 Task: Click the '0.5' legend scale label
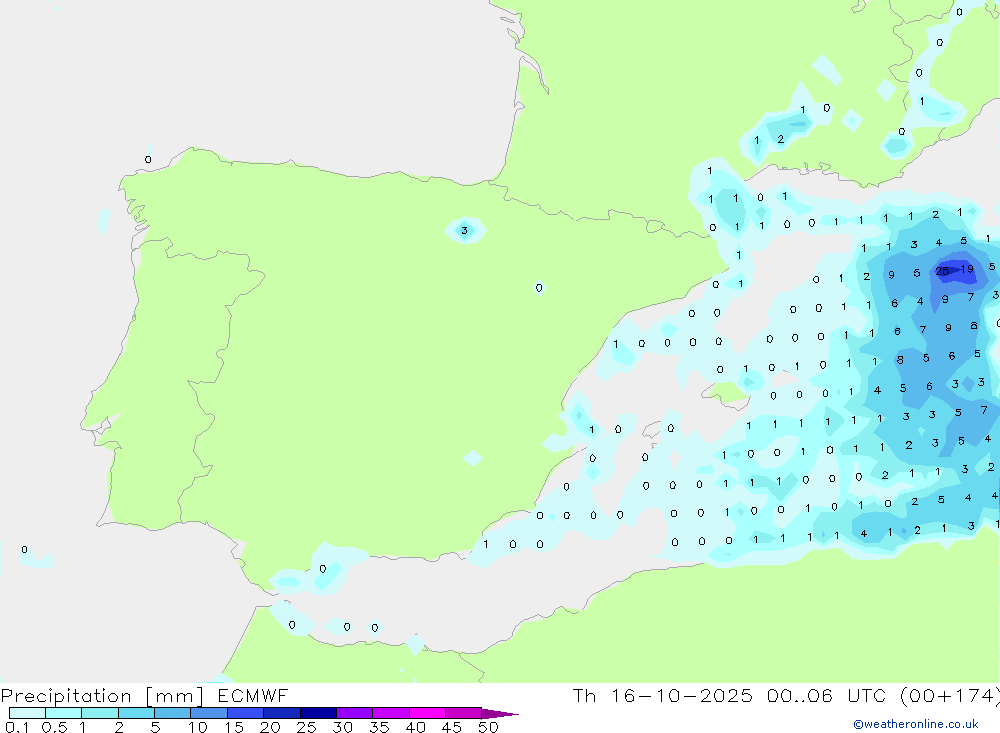coord(54,727)
